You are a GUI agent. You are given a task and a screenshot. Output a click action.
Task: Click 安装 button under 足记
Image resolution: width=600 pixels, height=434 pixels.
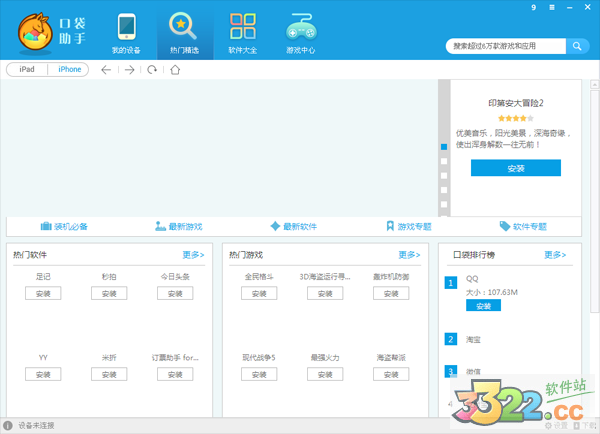tap(43, 293)
